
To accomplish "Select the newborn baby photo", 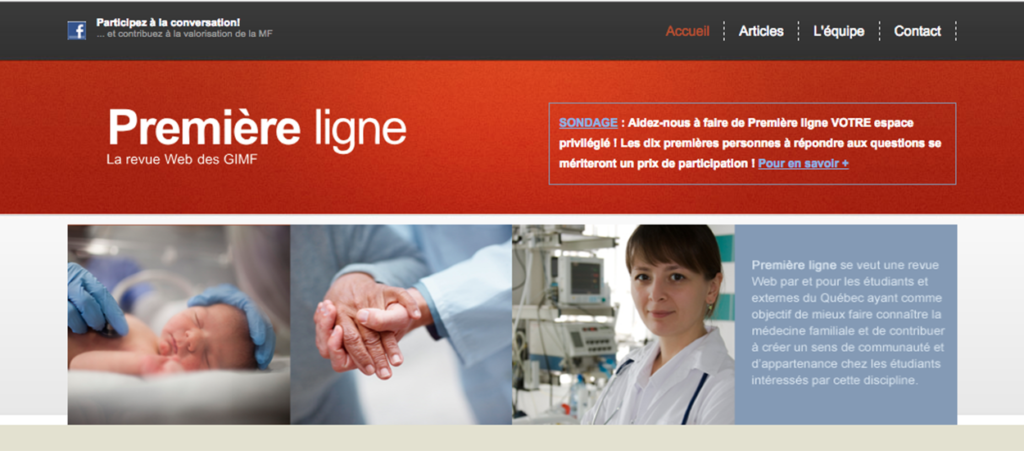I will 179,324.
